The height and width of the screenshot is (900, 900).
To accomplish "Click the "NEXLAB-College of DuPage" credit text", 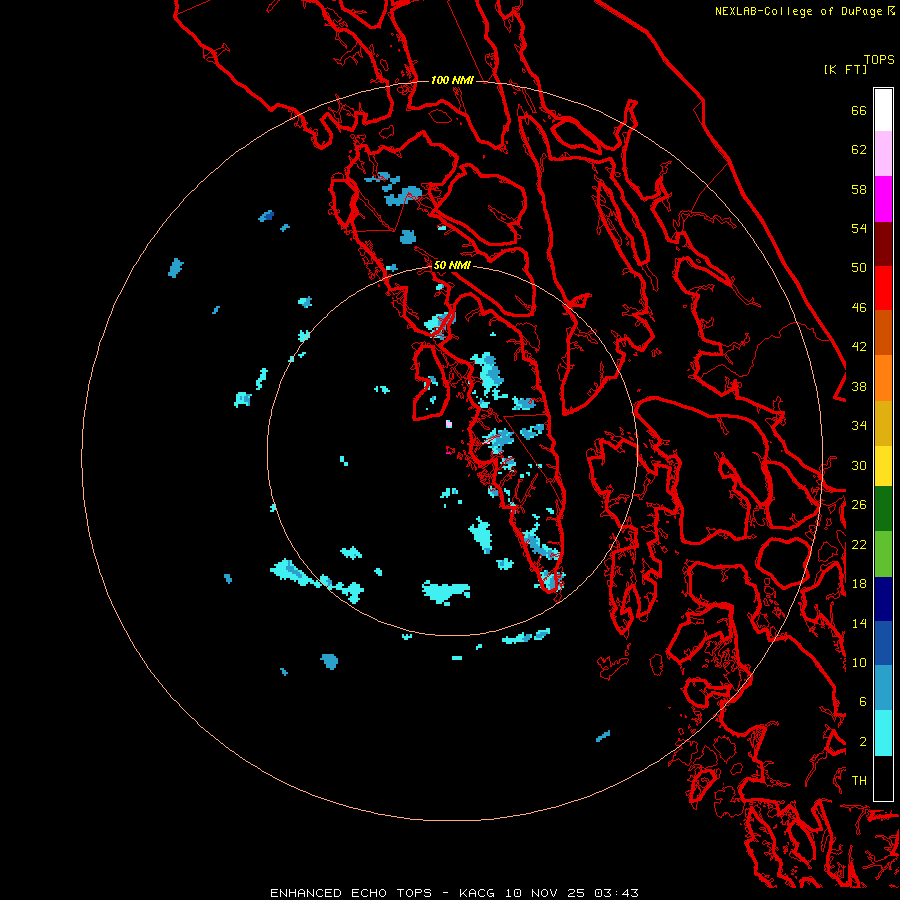I will (800, 11).
